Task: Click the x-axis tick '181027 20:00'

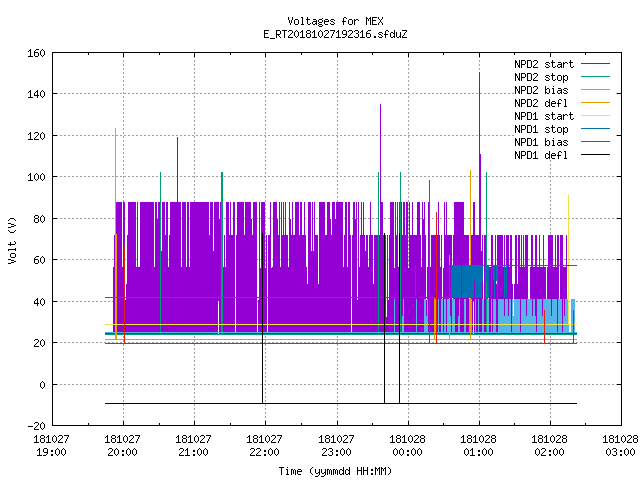Action: click(x=122, y=446)
